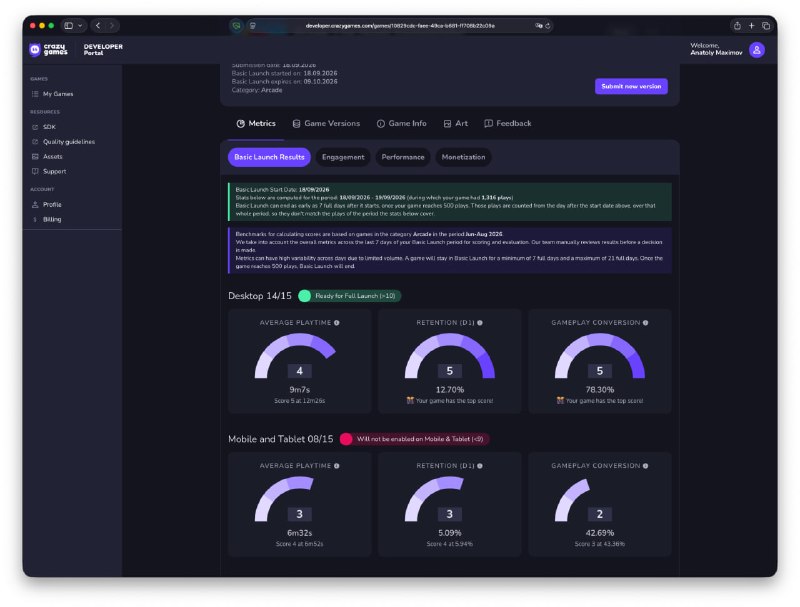Click info icon next to Desktop Average Playtime

pos(337,322)
